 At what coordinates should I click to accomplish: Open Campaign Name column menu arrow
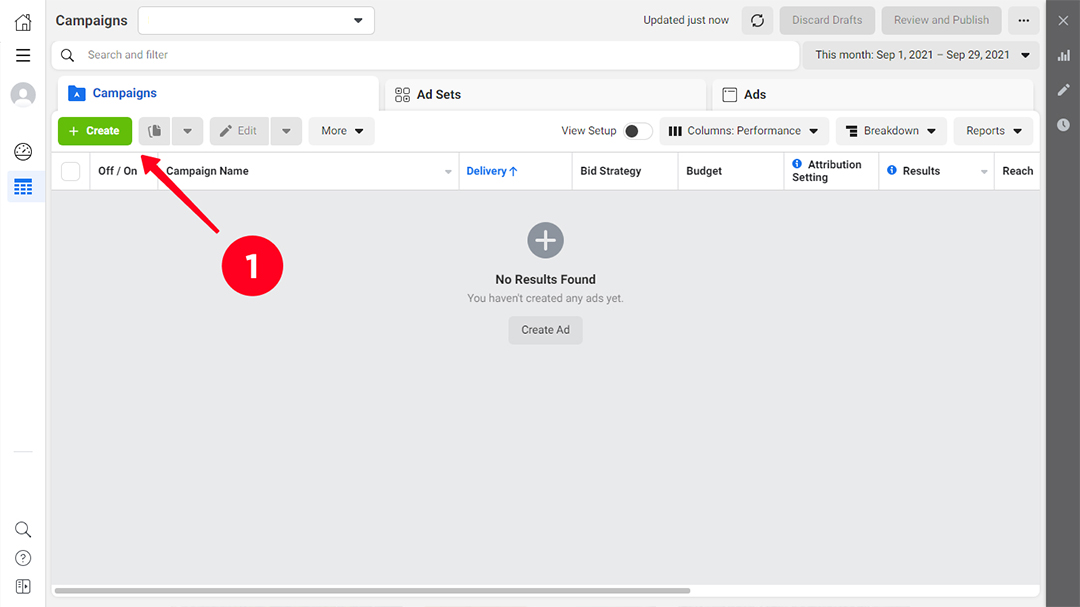pyautogui.click(x=448, y=172)
